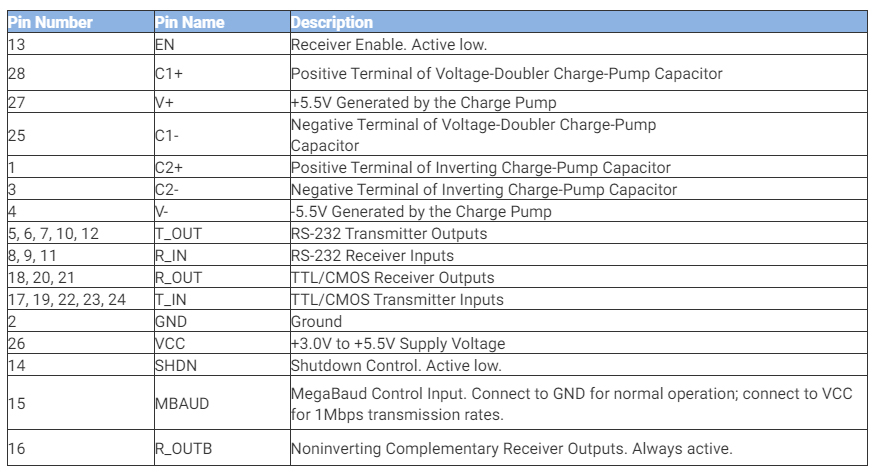Click the 'Receiver Enable. Active low.' description
877x472 pixels.
(x=388, y=45)
